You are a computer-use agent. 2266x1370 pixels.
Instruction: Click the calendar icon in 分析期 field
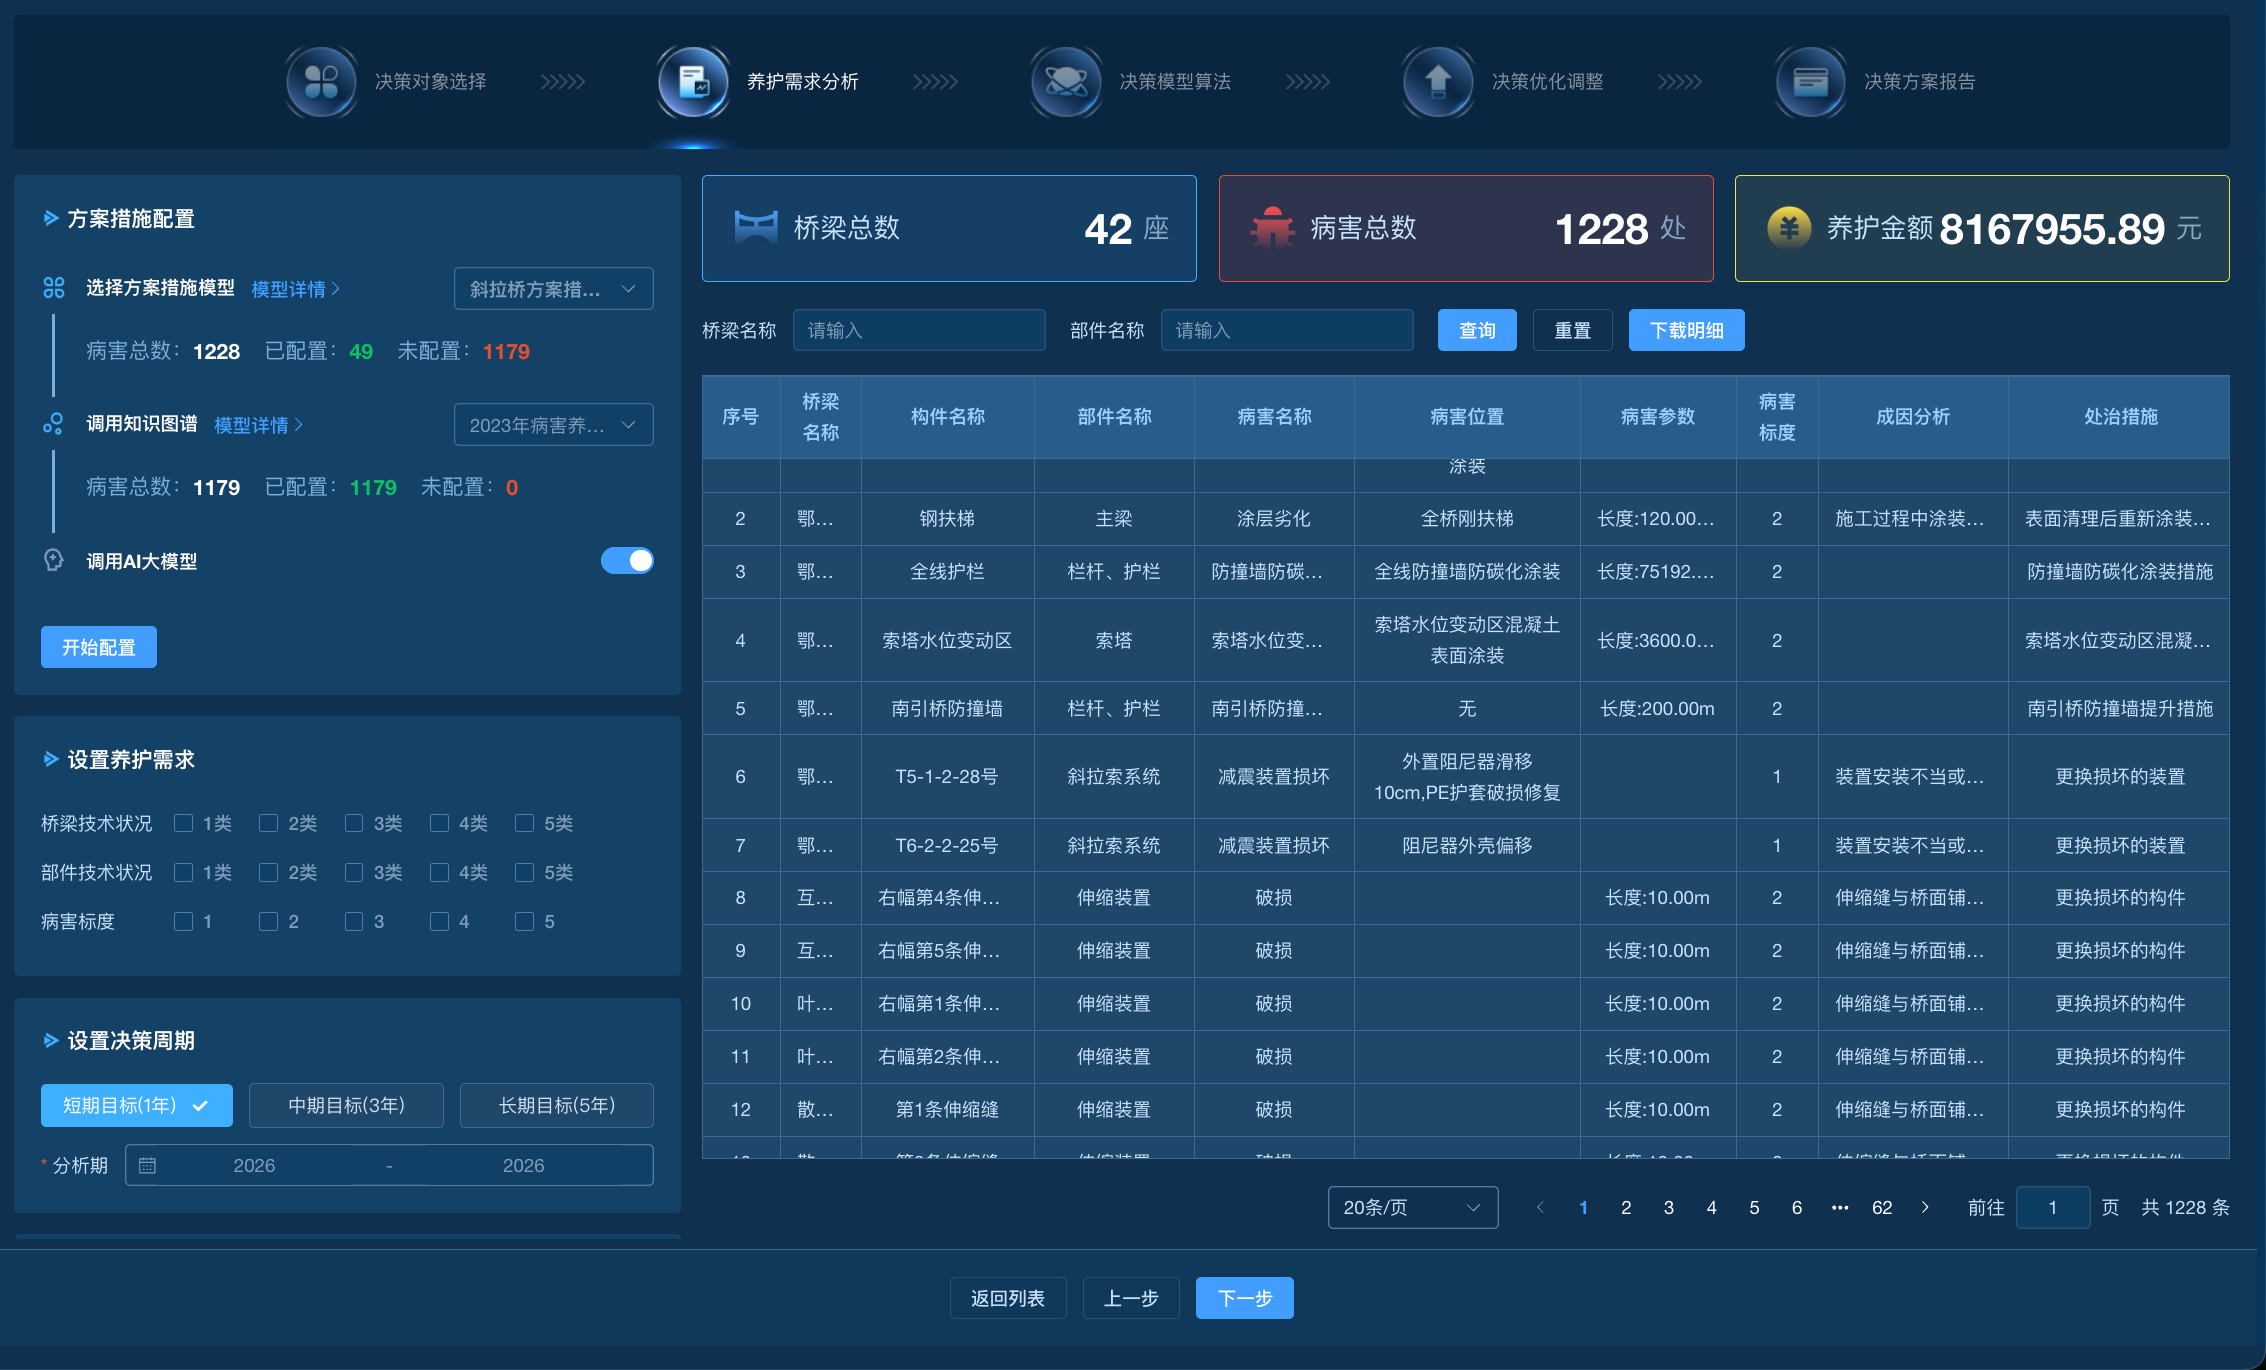tap(147, 1165)
